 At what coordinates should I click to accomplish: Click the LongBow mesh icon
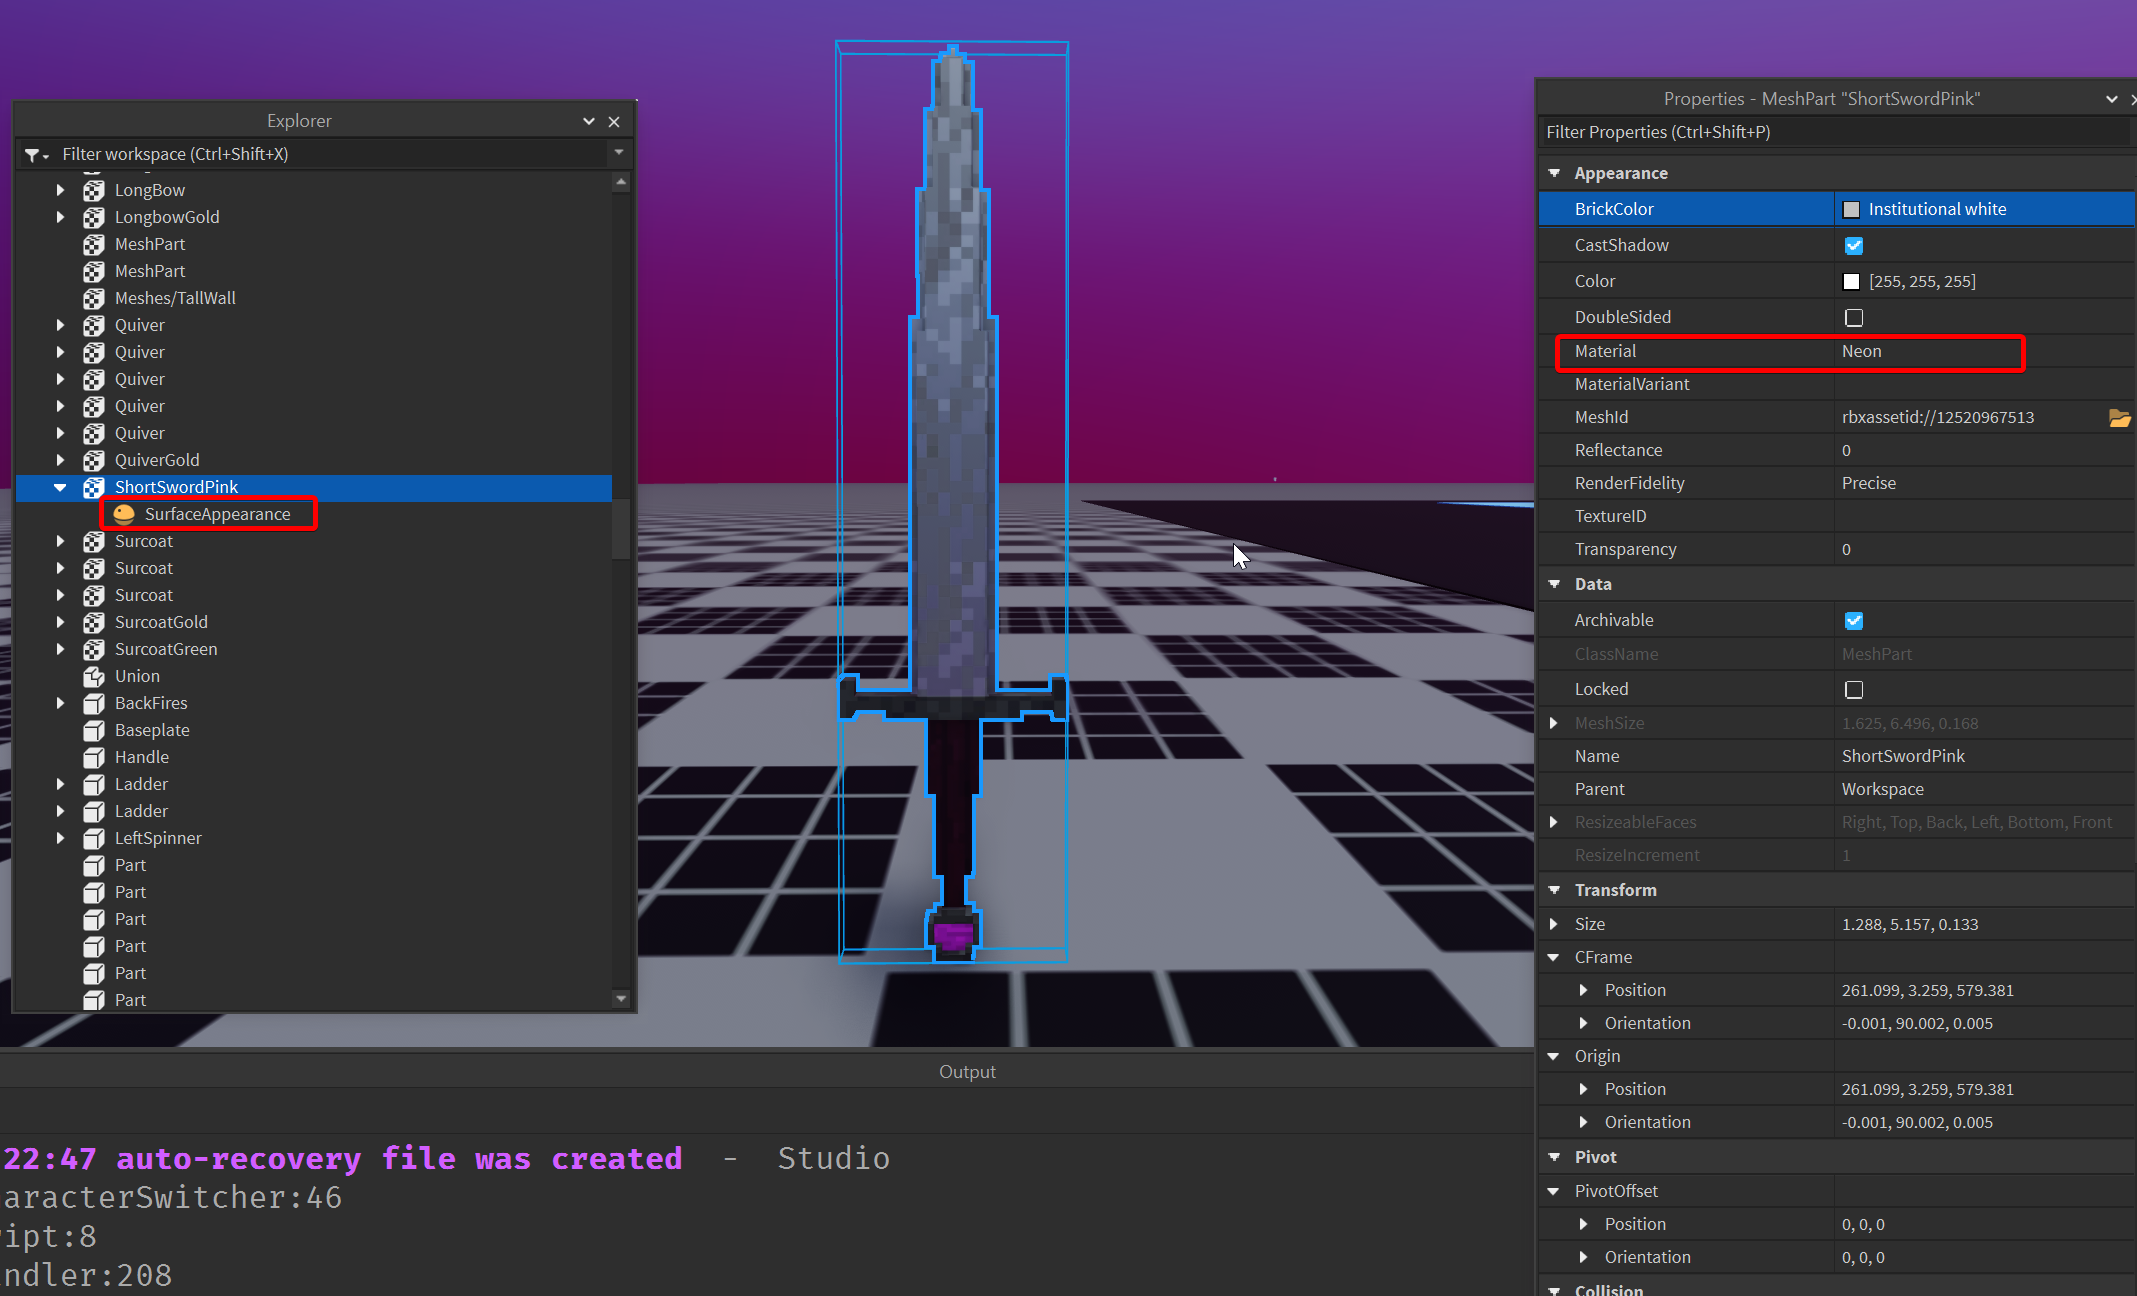[x=94, y=189]
